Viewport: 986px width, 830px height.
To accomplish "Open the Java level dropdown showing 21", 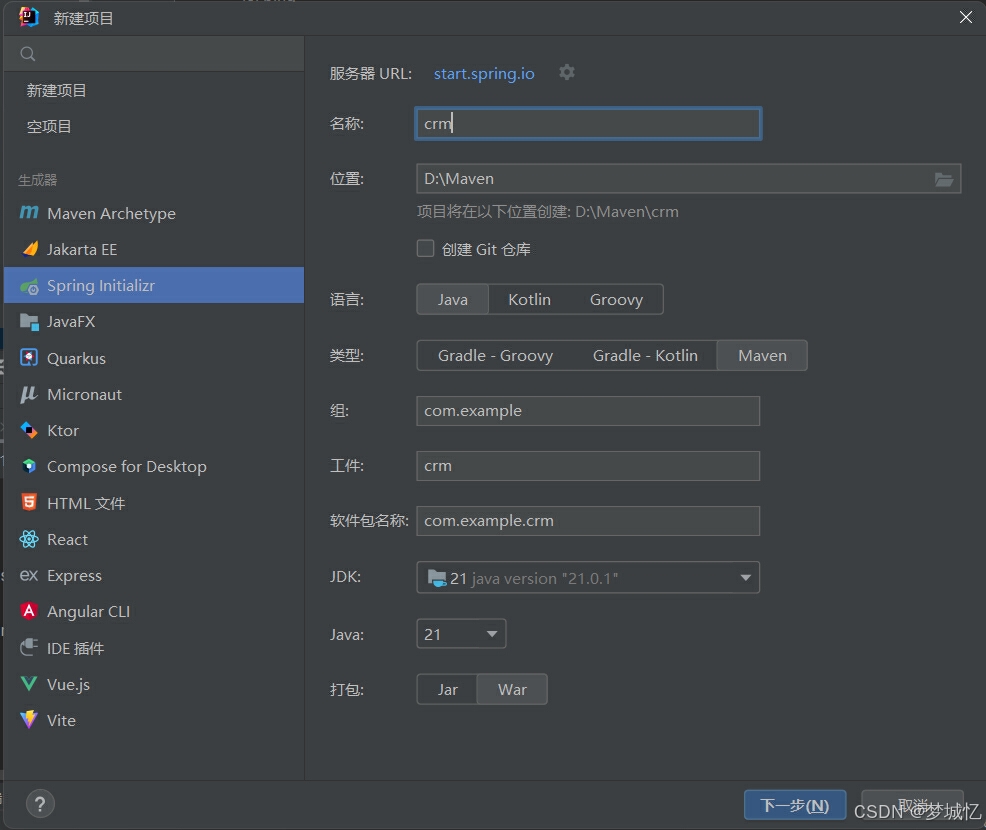I will pyautogui.click(x=461, y=634).
